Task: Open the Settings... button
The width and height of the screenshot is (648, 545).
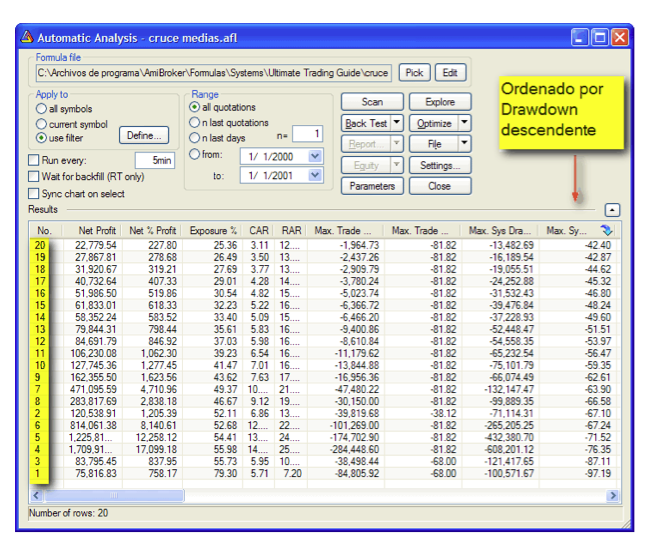Action: tap(440, 165)
